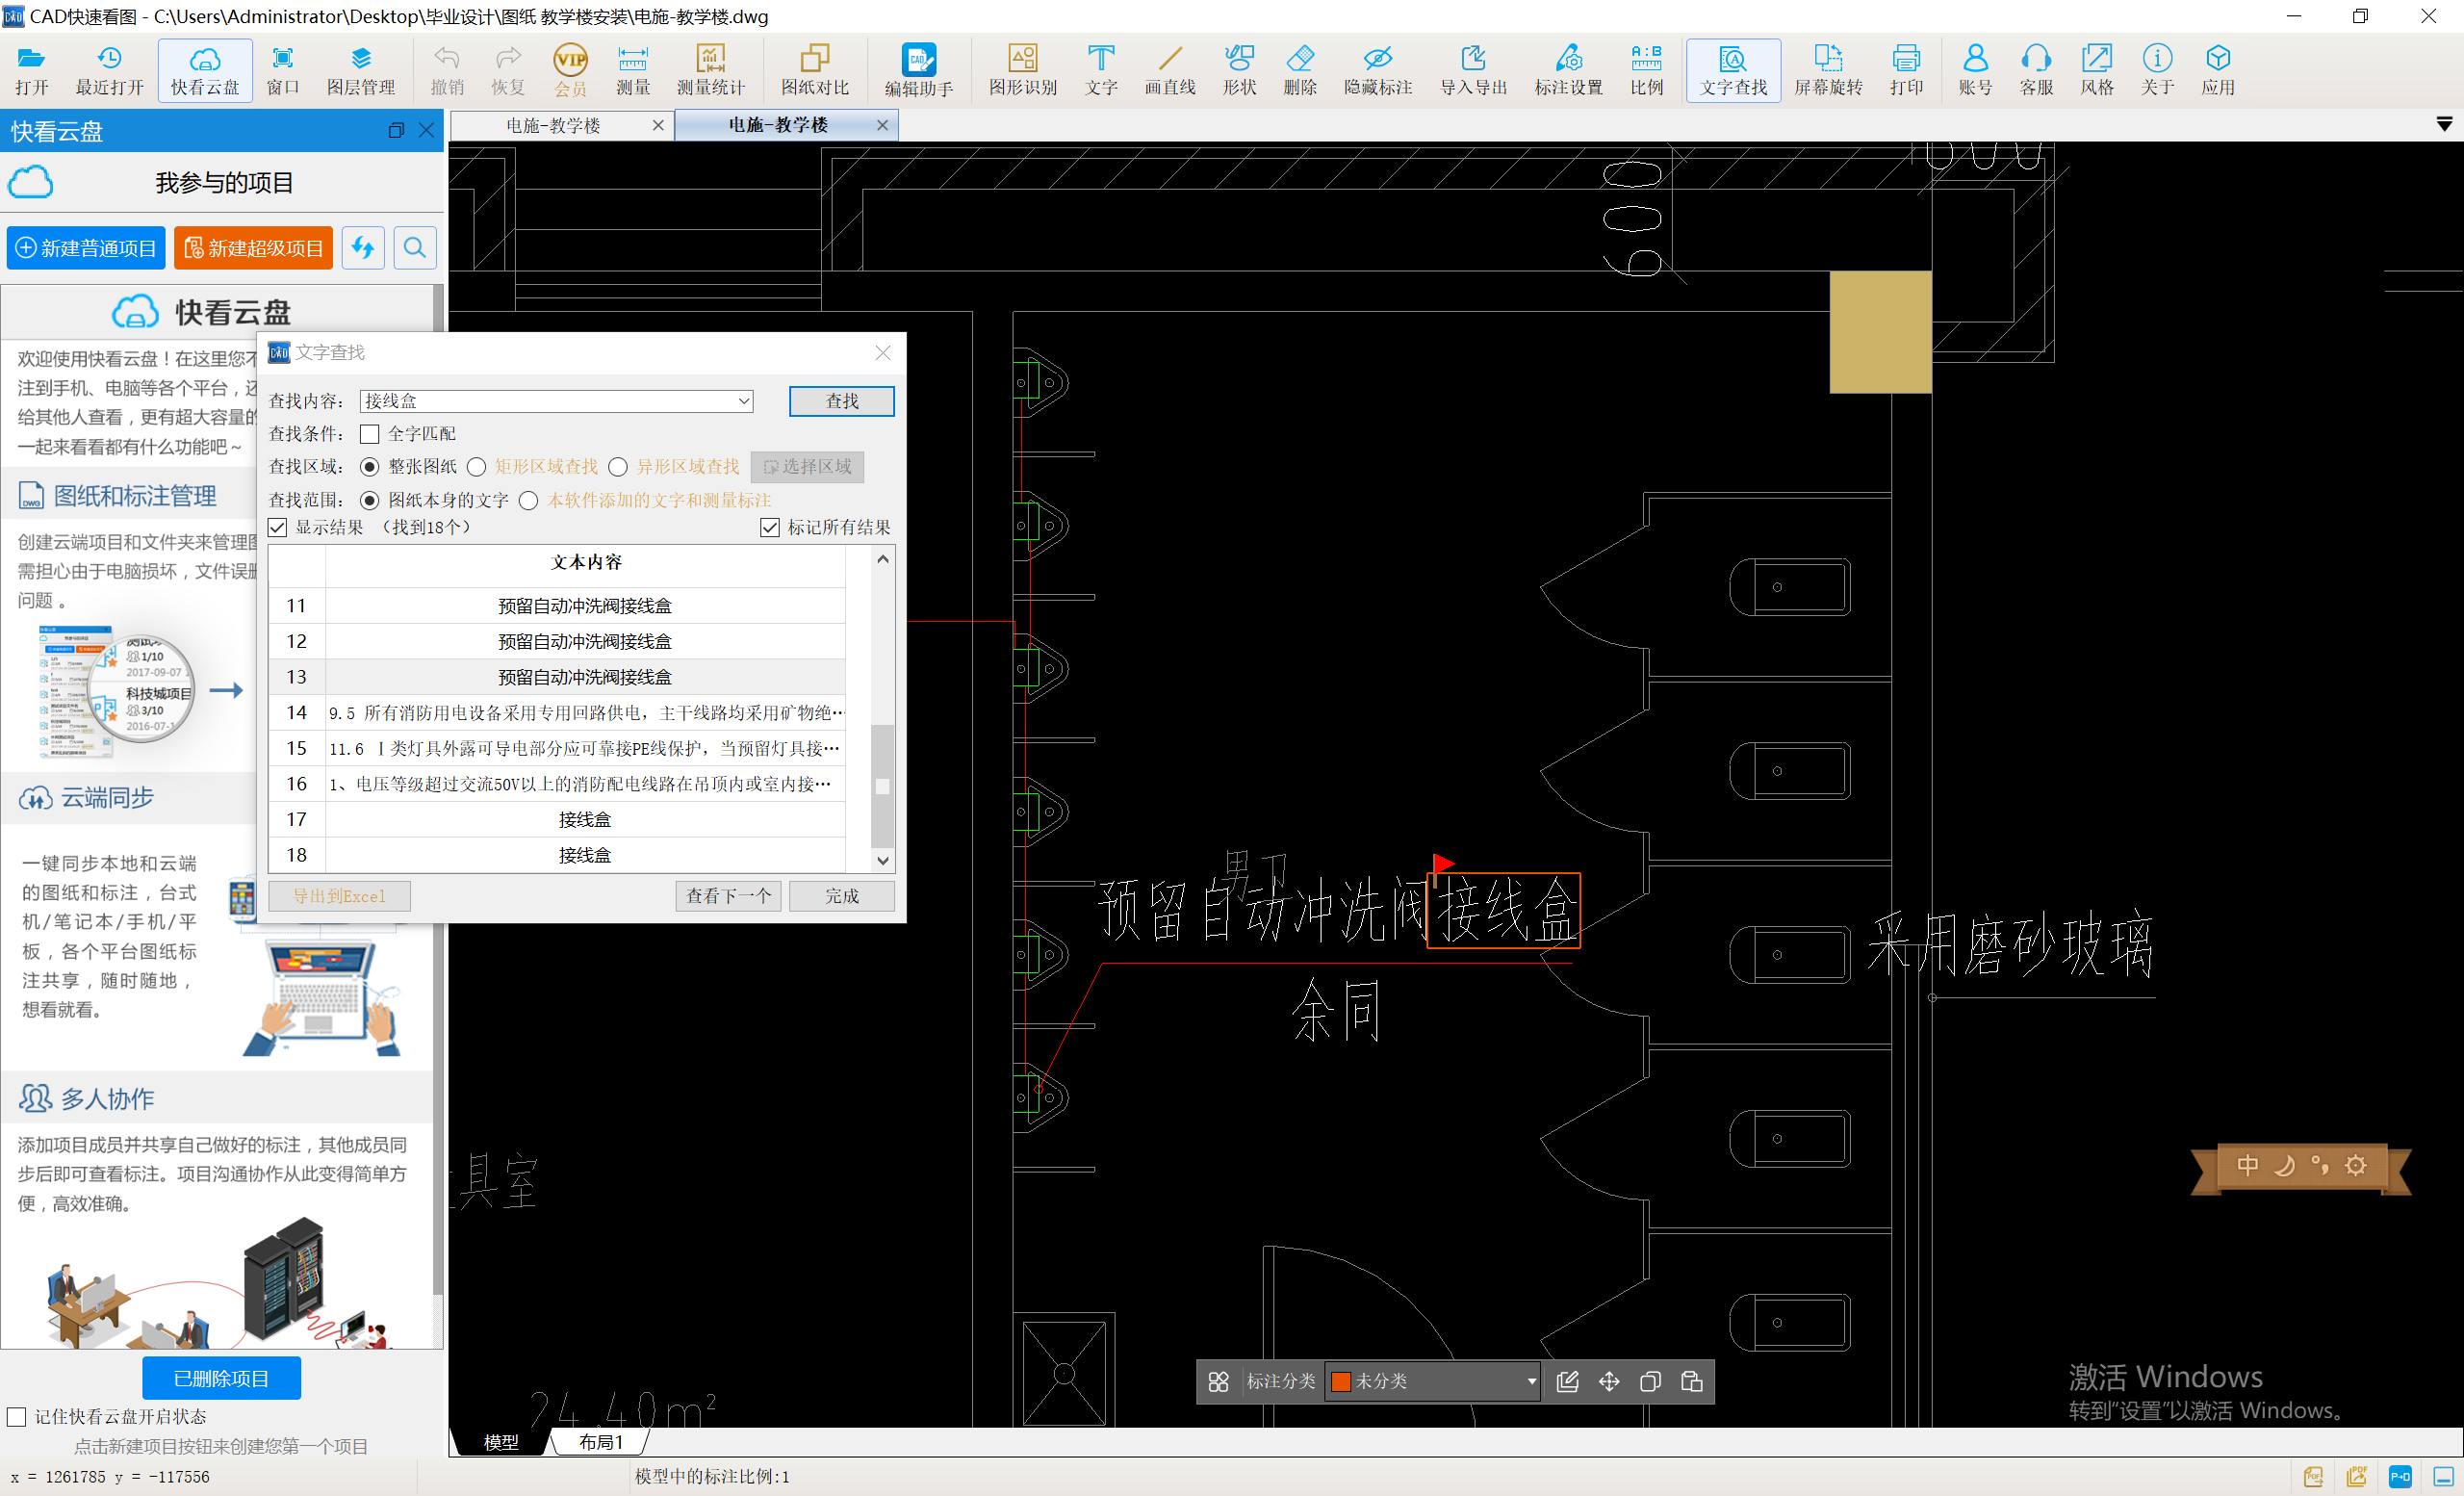This screenshot has height=1496, width=2464.
Task: Click the edit annotation pencil icon
Action: pyautogui.click(x=1567, y=1381)
